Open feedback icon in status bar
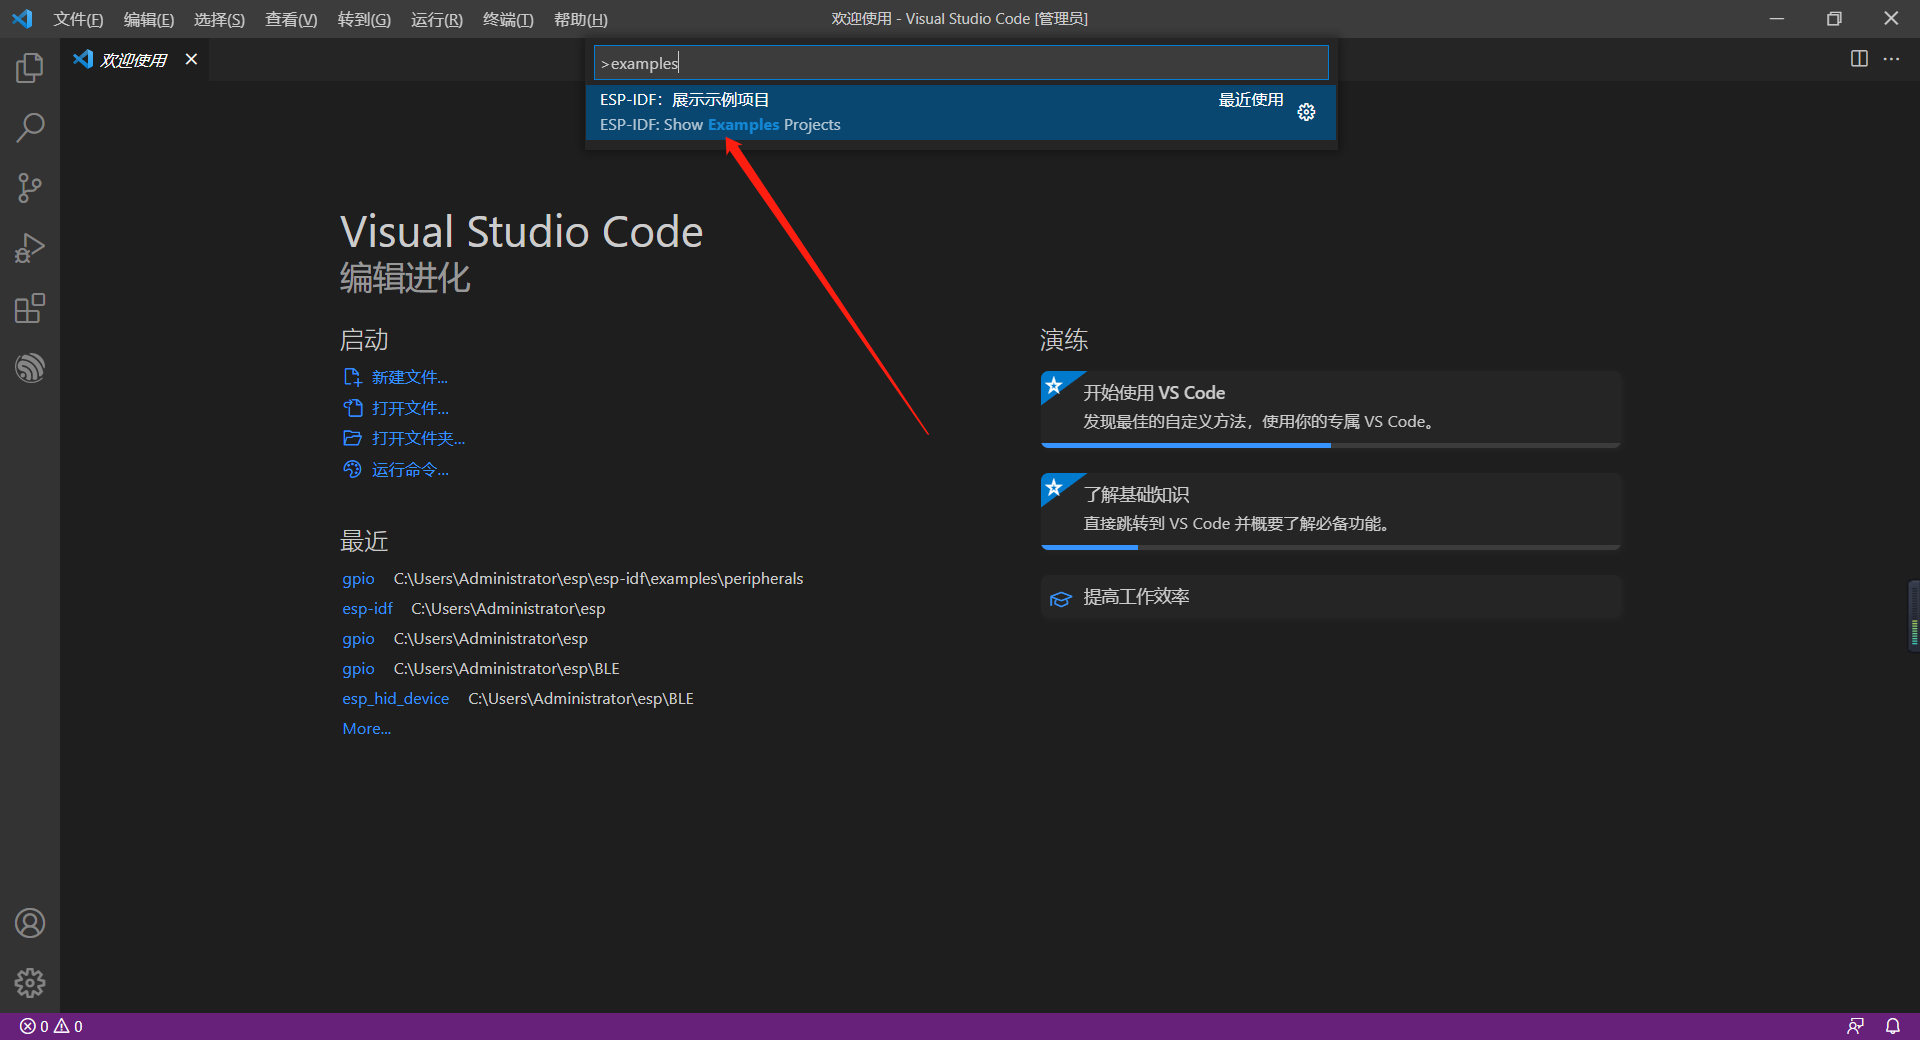The width and height of the screenshot is (1920, 1040). 1855,1026
